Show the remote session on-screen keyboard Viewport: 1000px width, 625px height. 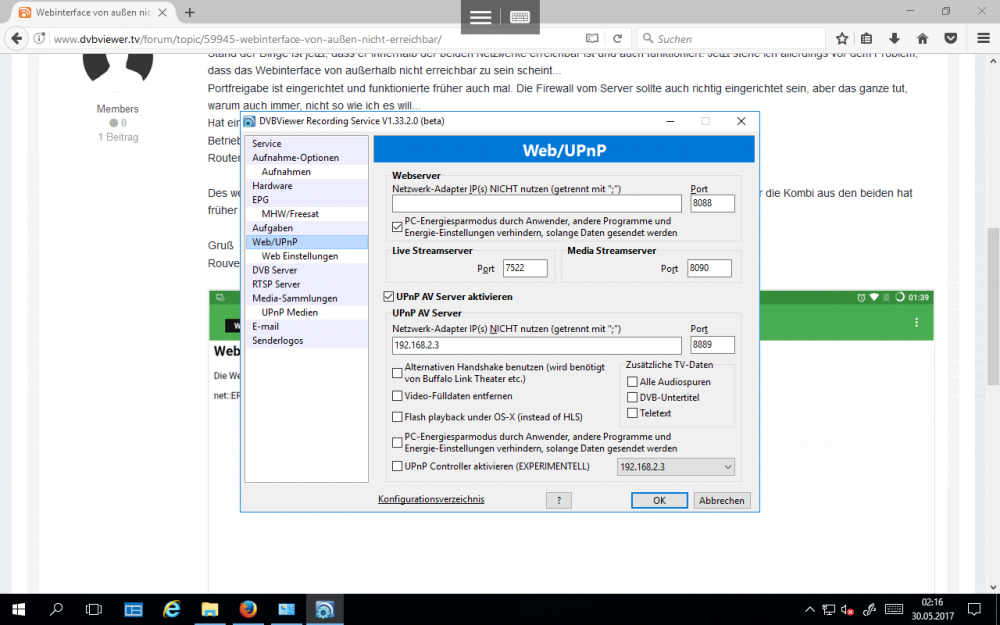[520, 17]
